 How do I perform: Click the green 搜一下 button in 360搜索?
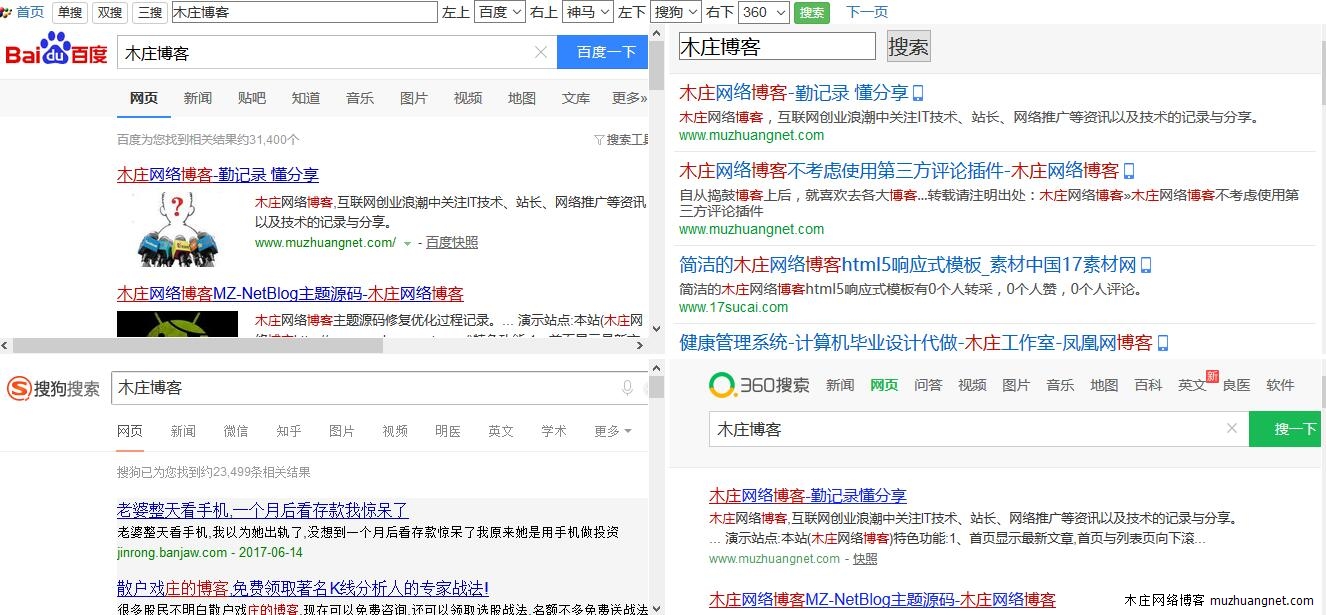tap(1285, 429)
